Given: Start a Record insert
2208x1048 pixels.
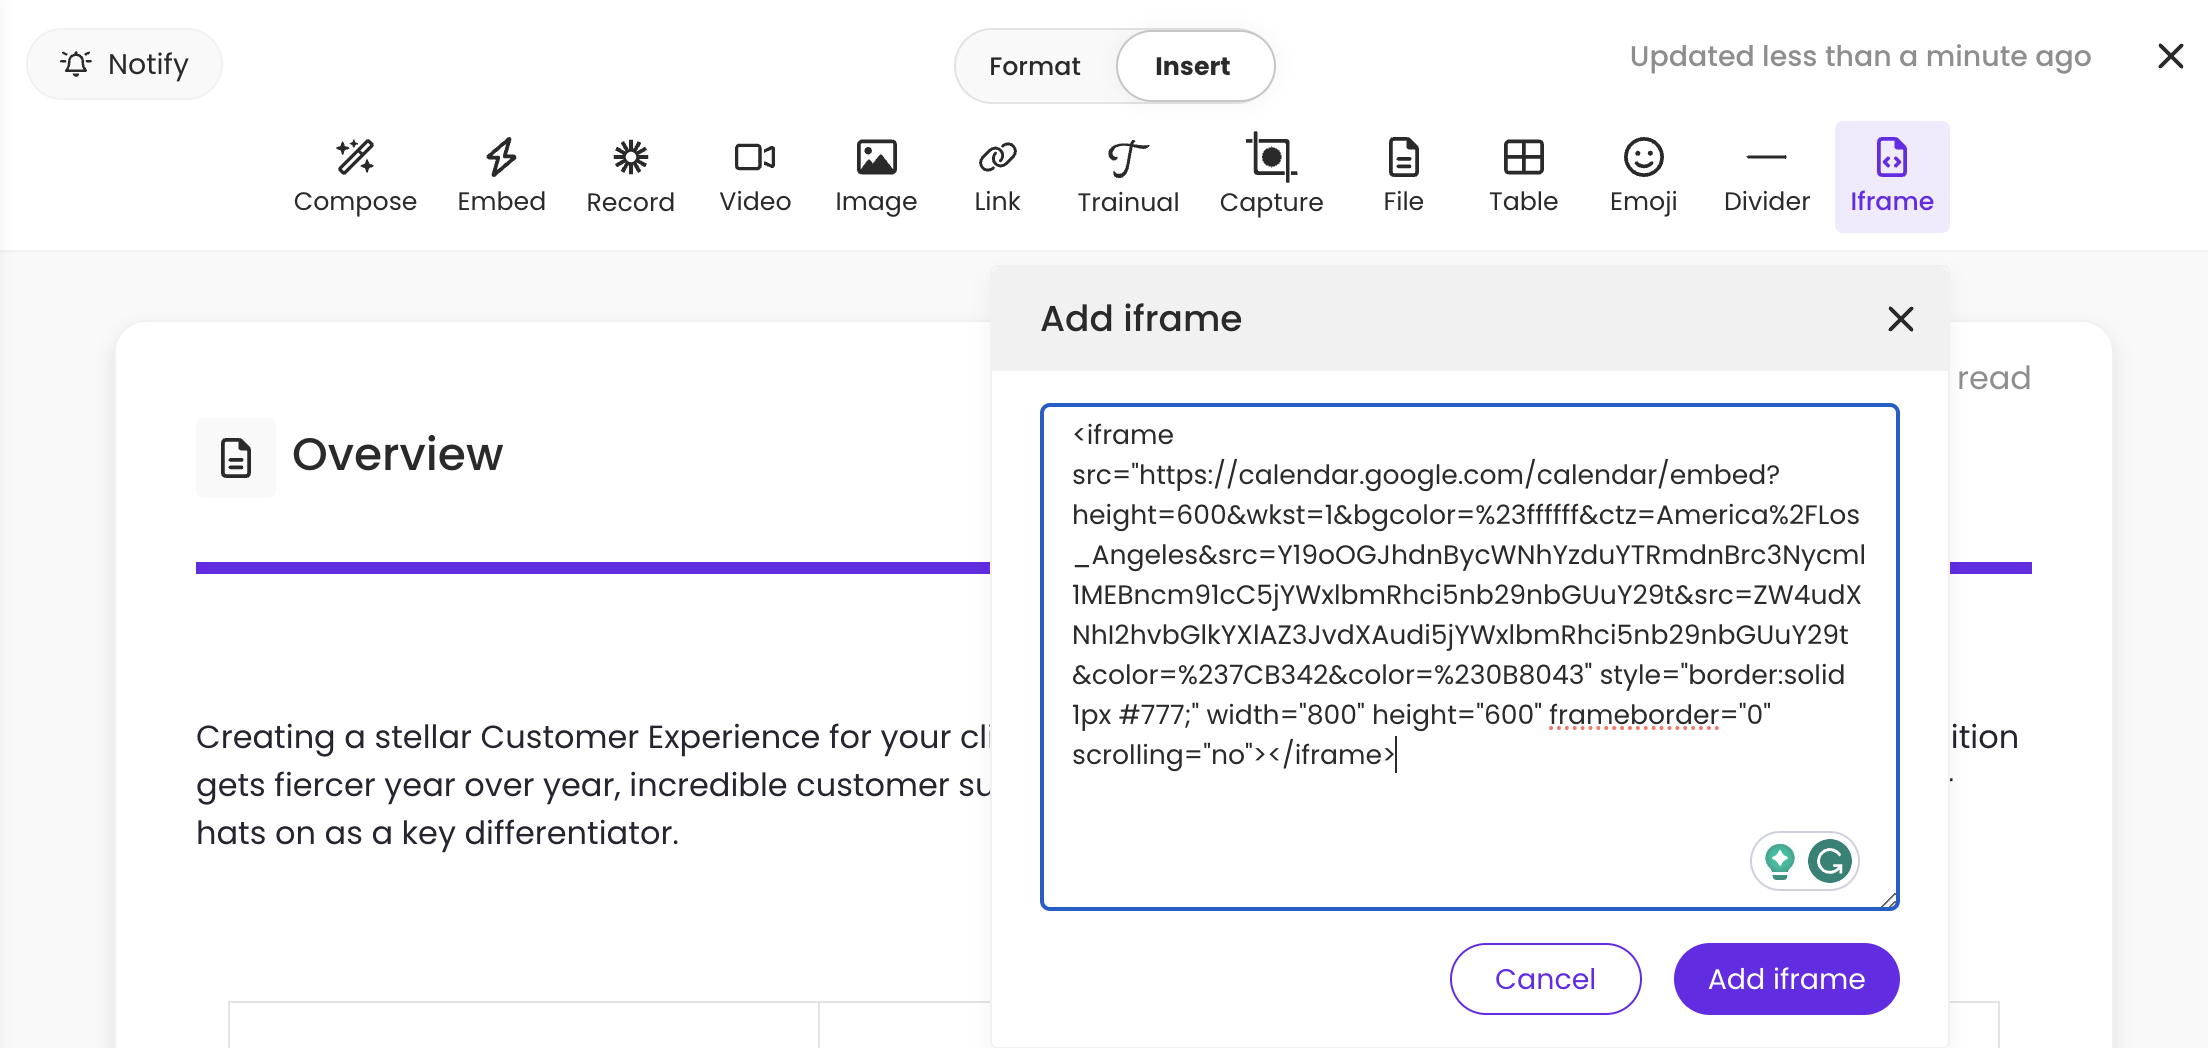Looking at the screenshot, I should (630, 176).
